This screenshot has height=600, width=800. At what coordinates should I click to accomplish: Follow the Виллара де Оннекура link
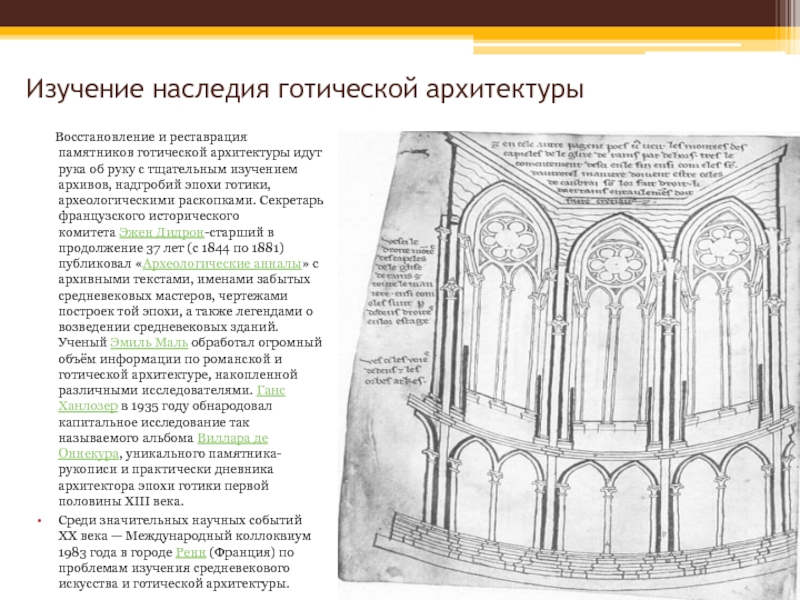[231, 438]
